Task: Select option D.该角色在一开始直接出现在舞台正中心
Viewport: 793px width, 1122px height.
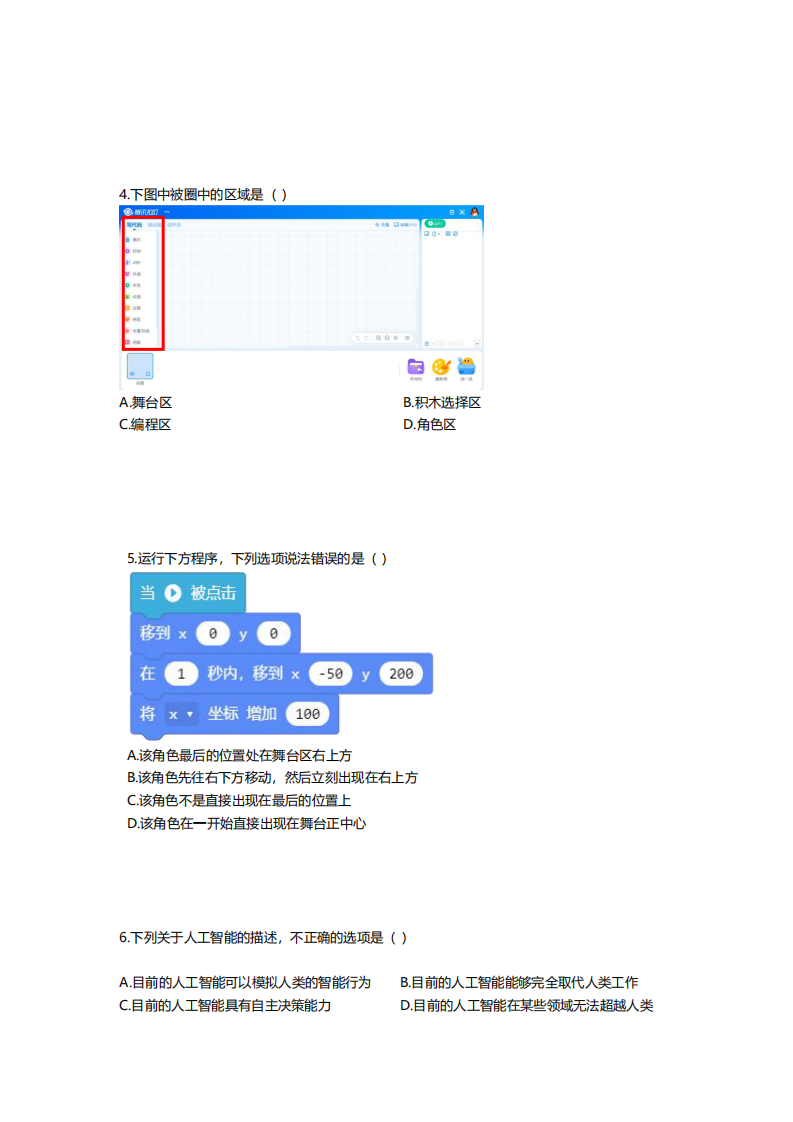Action: point(246,823)
